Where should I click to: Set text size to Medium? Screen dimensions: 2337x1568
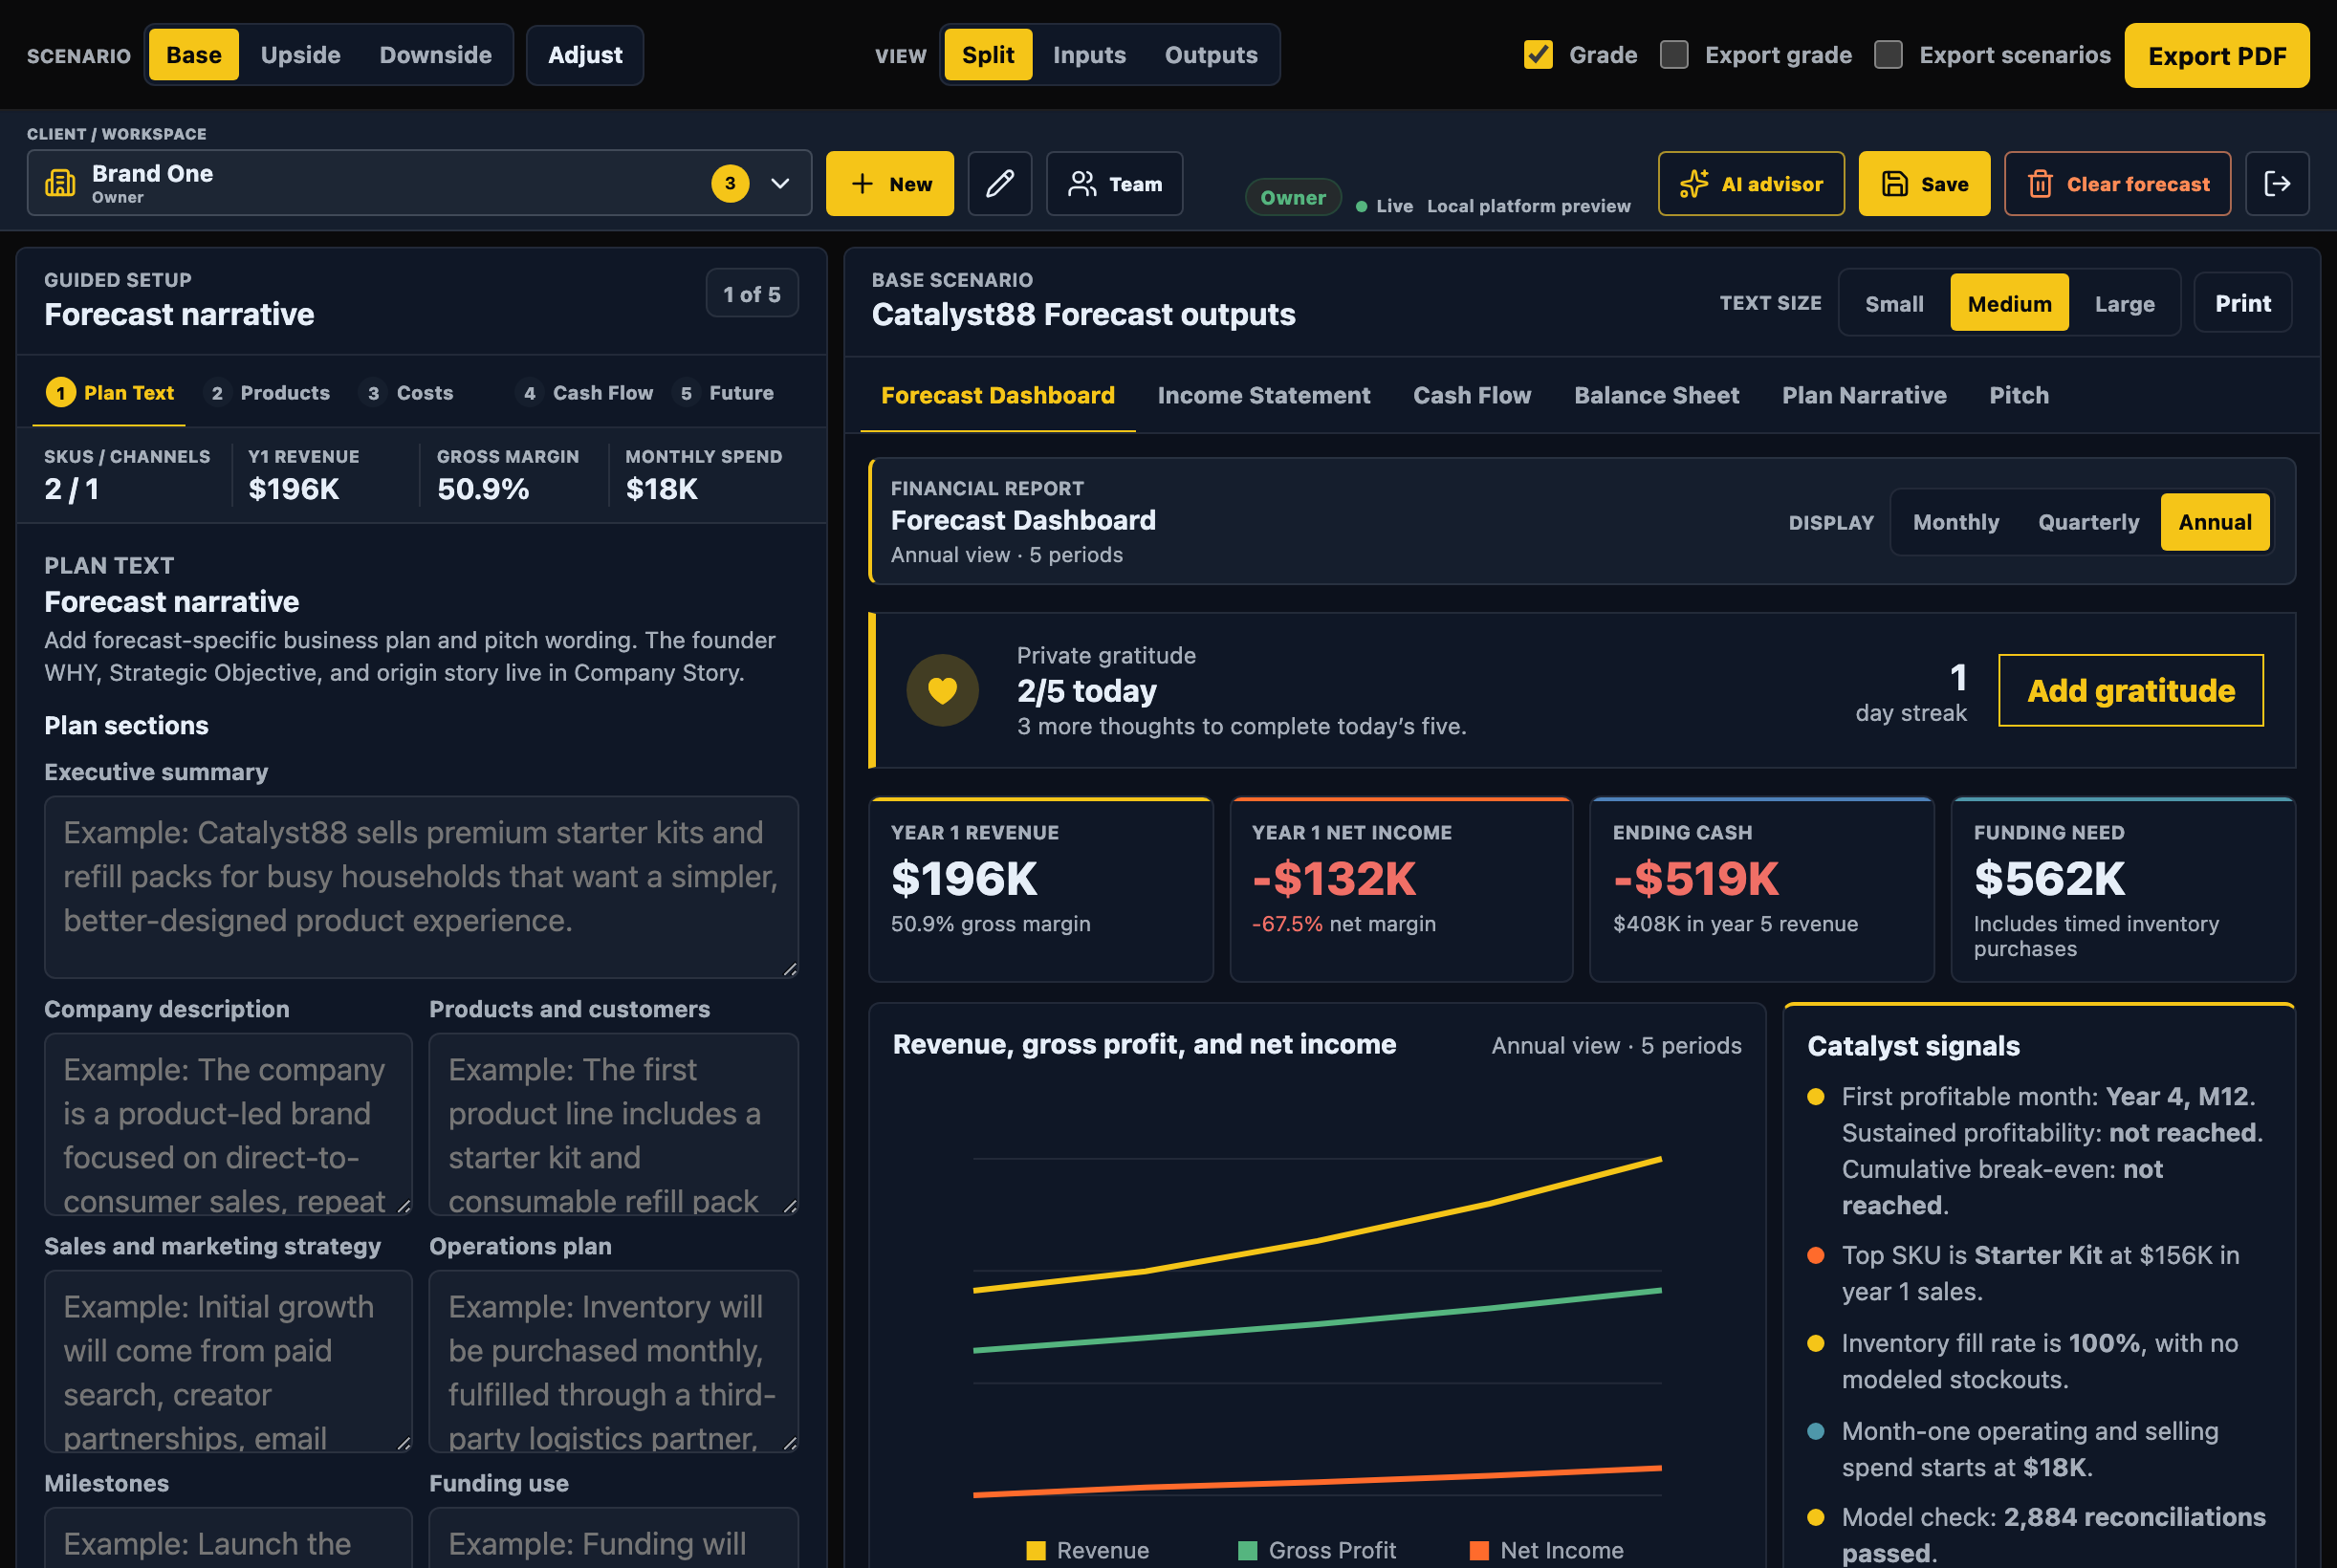[2009, 304]
